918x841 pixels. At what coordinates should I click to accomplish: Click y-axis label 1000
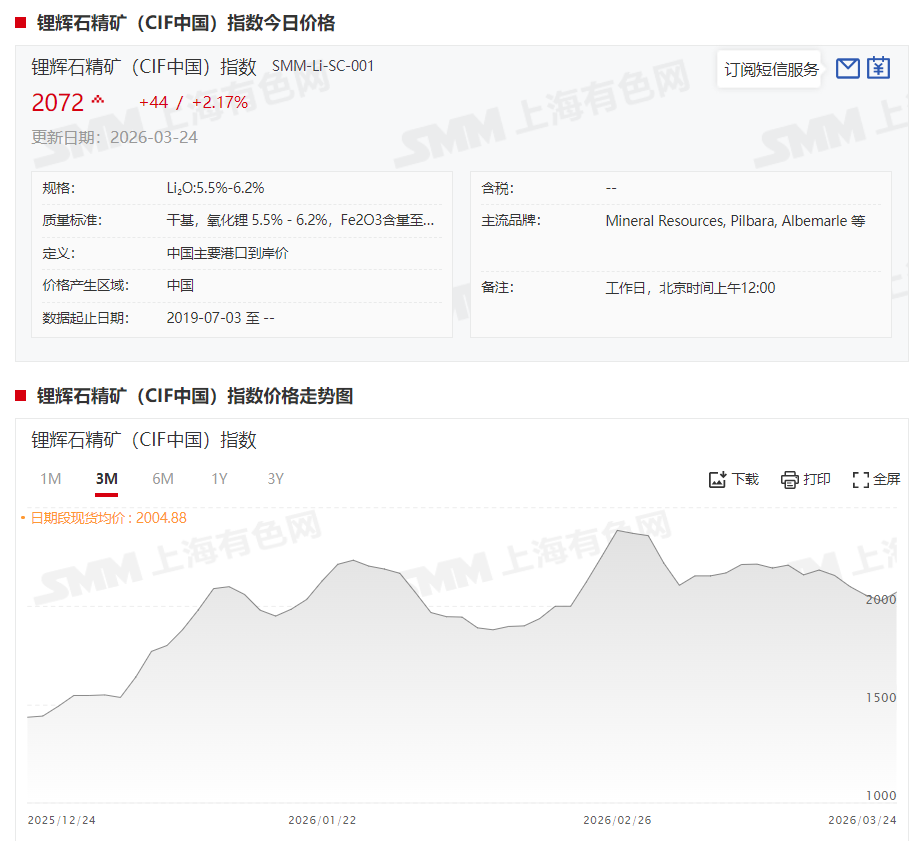881,795
